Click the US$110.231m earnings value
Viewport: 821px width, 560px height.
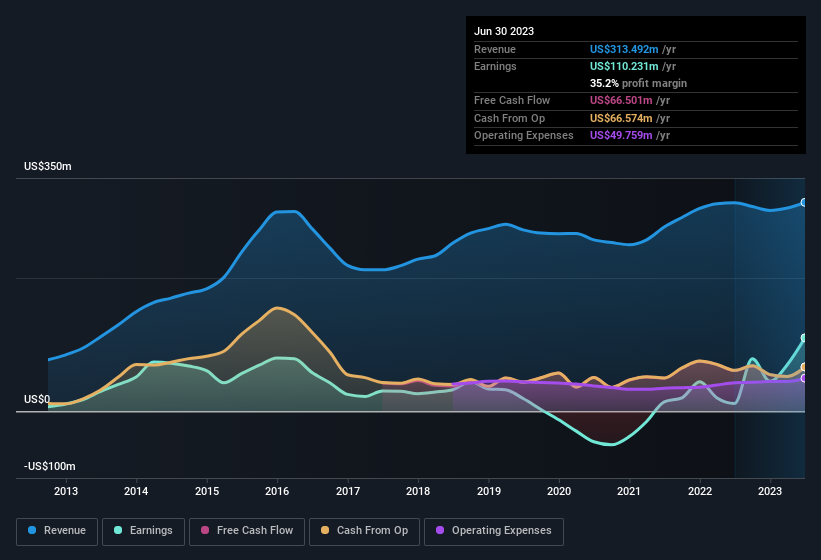pos(624,66)
